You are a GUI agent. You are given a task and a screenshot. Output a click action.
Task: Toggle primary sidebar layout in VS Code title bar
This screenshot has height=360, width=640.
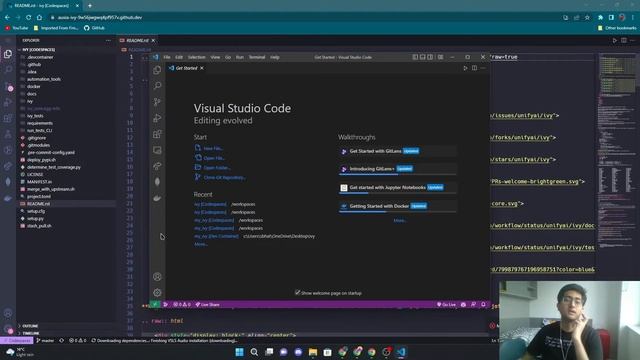pos(415,57)
